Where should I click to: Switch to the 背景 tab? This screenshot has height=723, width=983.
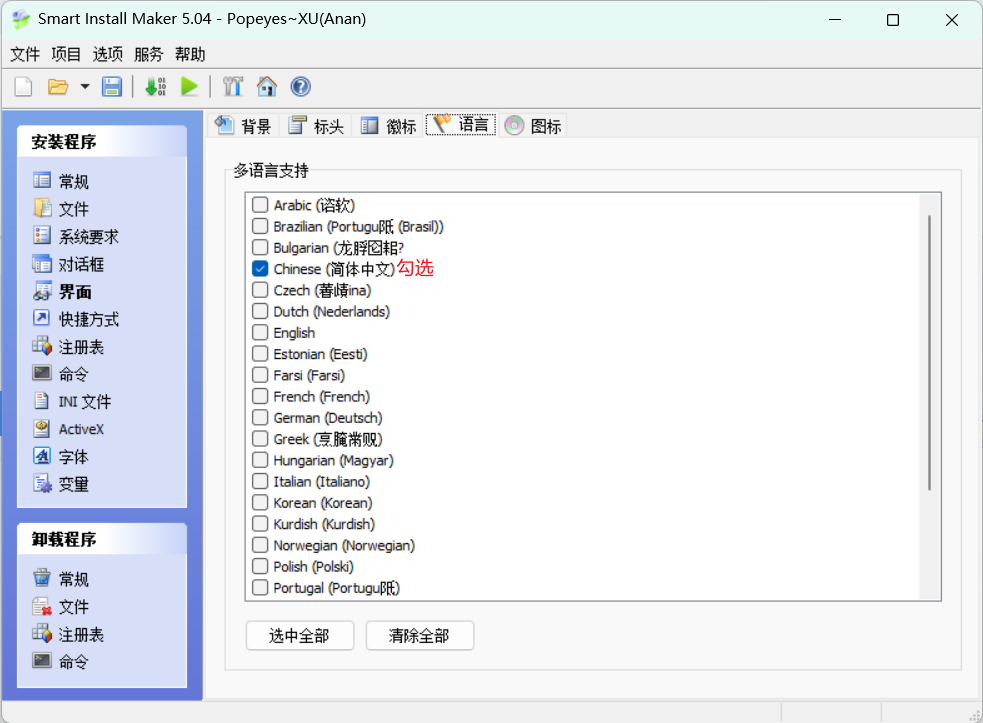tap(244, 126)
